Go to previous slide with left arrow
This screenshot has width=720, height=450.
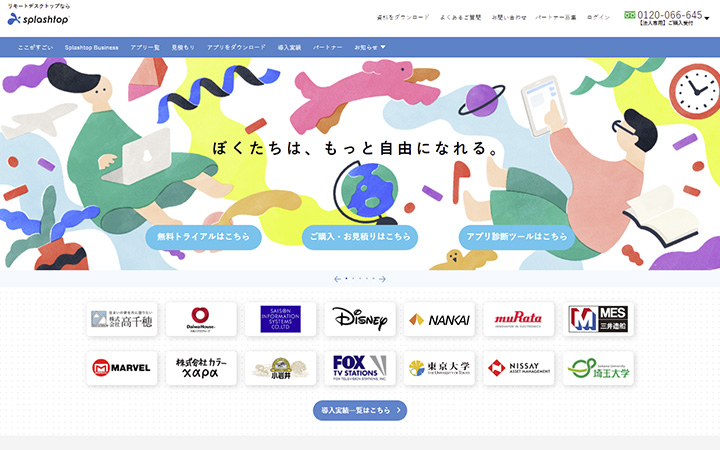point(337,279)
